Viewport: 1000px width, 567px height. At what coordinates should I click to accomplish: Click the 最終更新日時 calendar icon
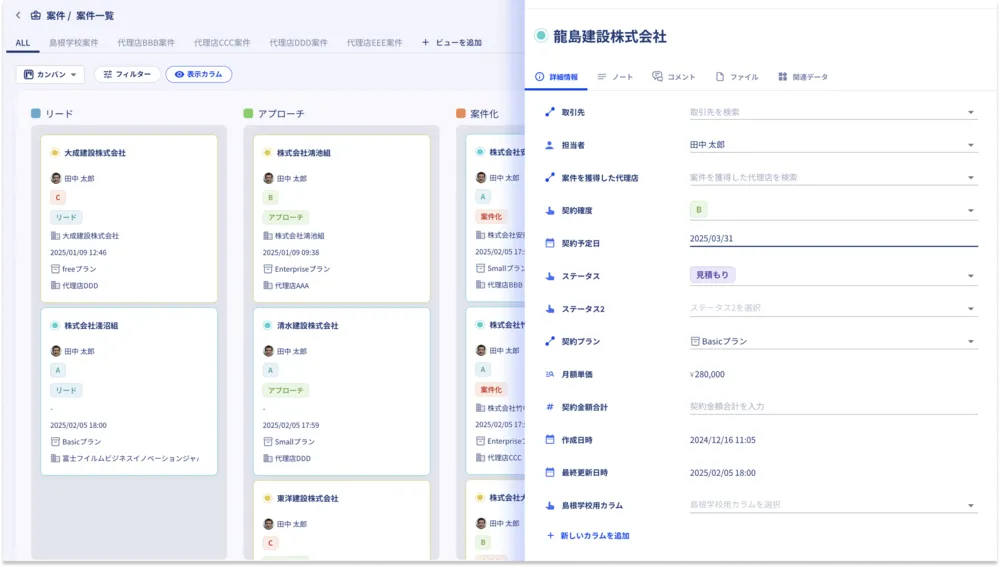coord(550,473)
